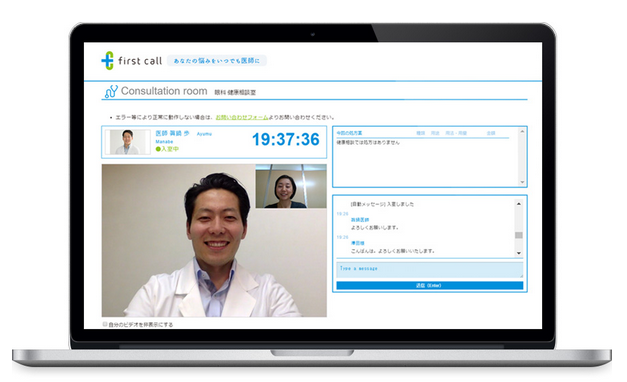Screen dimensions: 627x382
Task: Click the first call logo text
Action: [140, 61]
